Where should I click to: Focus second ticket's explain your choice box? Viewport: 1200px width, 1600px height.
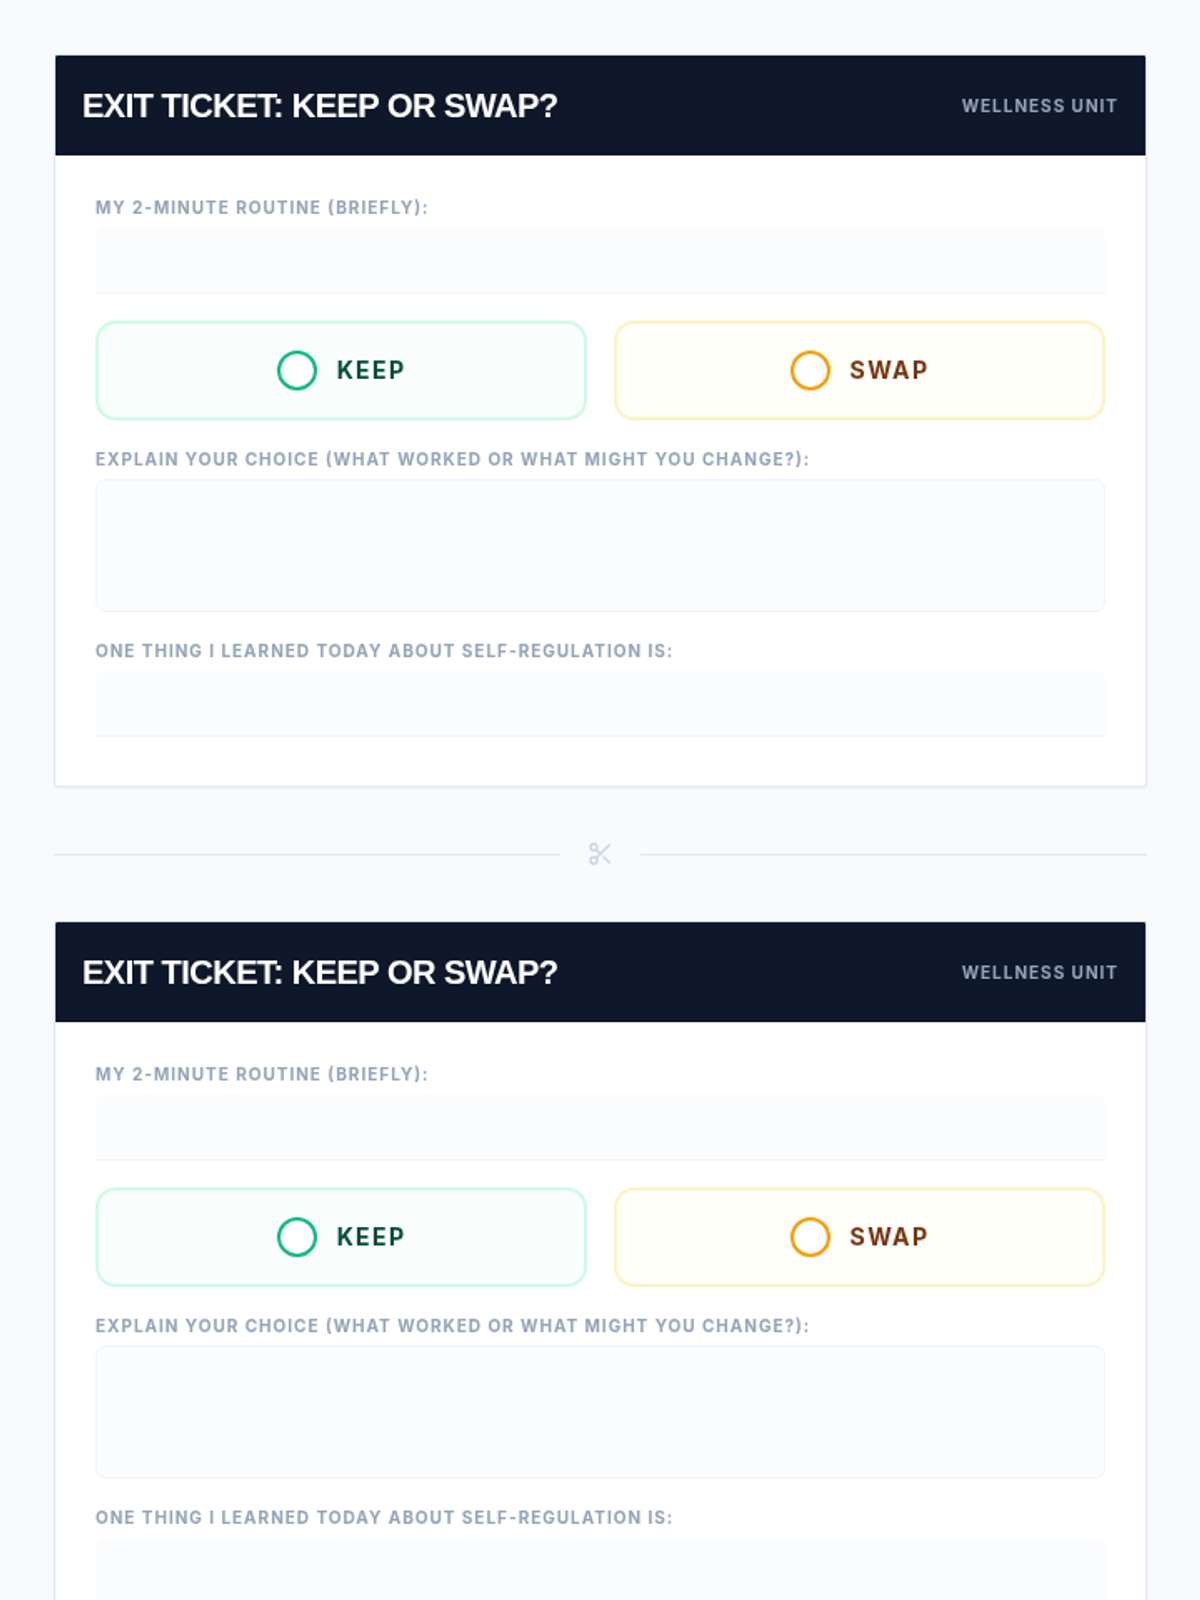pyautogui.click(x=600, y=1412)
